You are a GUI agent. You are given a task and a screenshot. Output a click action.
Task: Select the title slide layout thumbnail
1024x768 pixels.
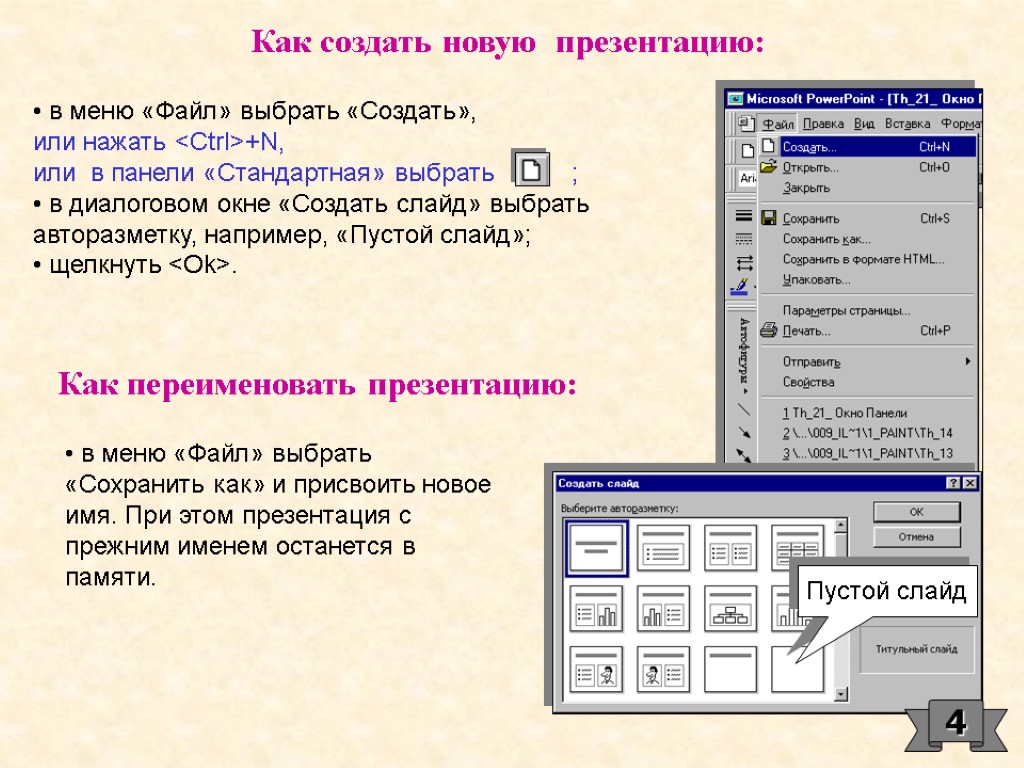[x=597, y=549]
